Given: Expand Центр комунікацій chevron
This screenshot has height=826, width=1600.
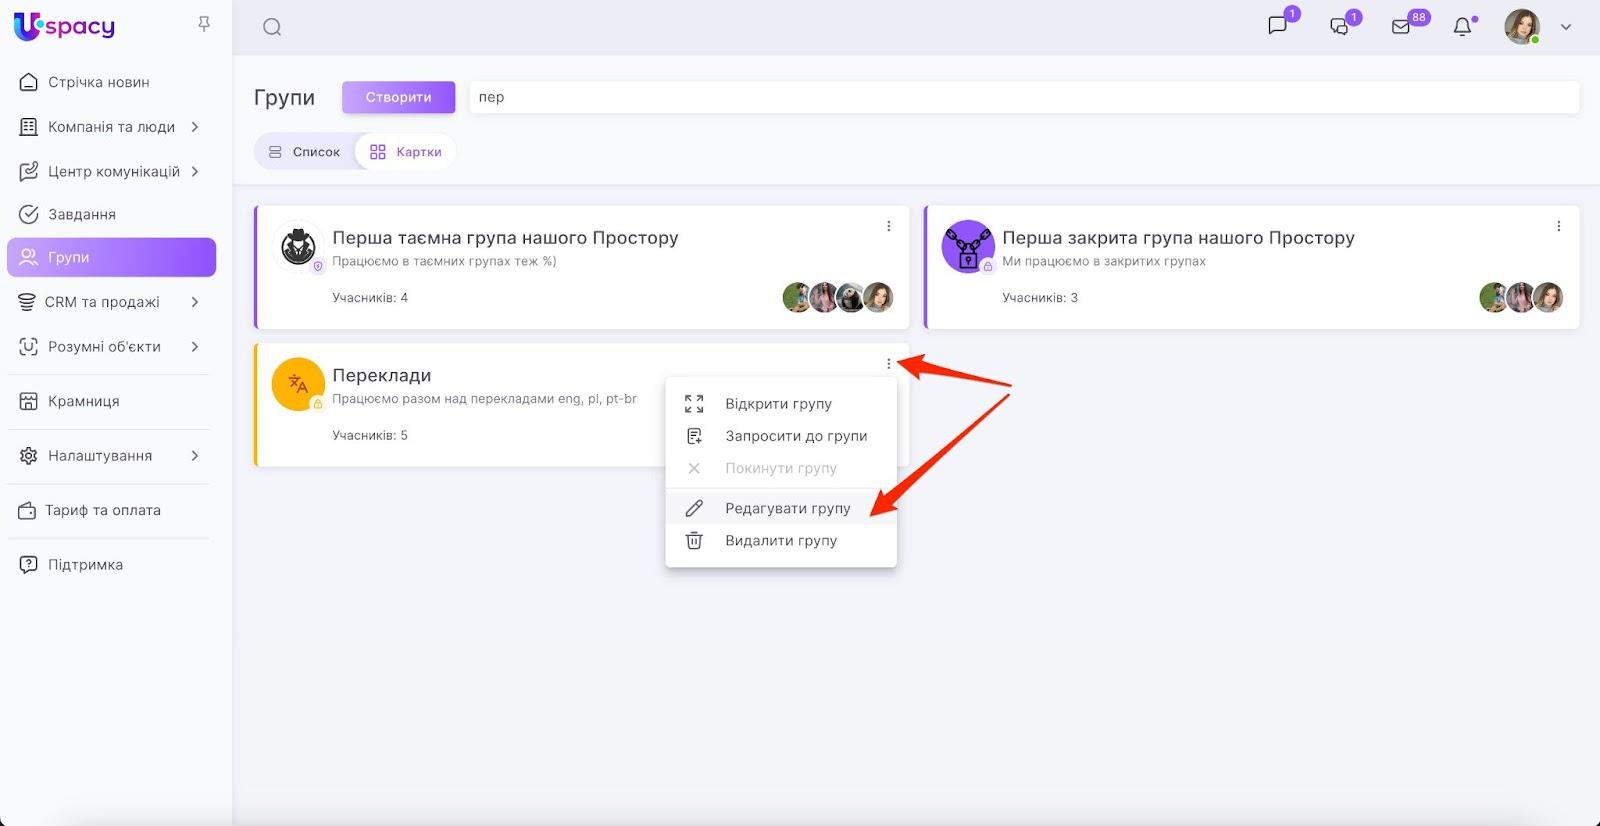Looking at the screenshot, I should pyautogui.click(x=195, y=171).
